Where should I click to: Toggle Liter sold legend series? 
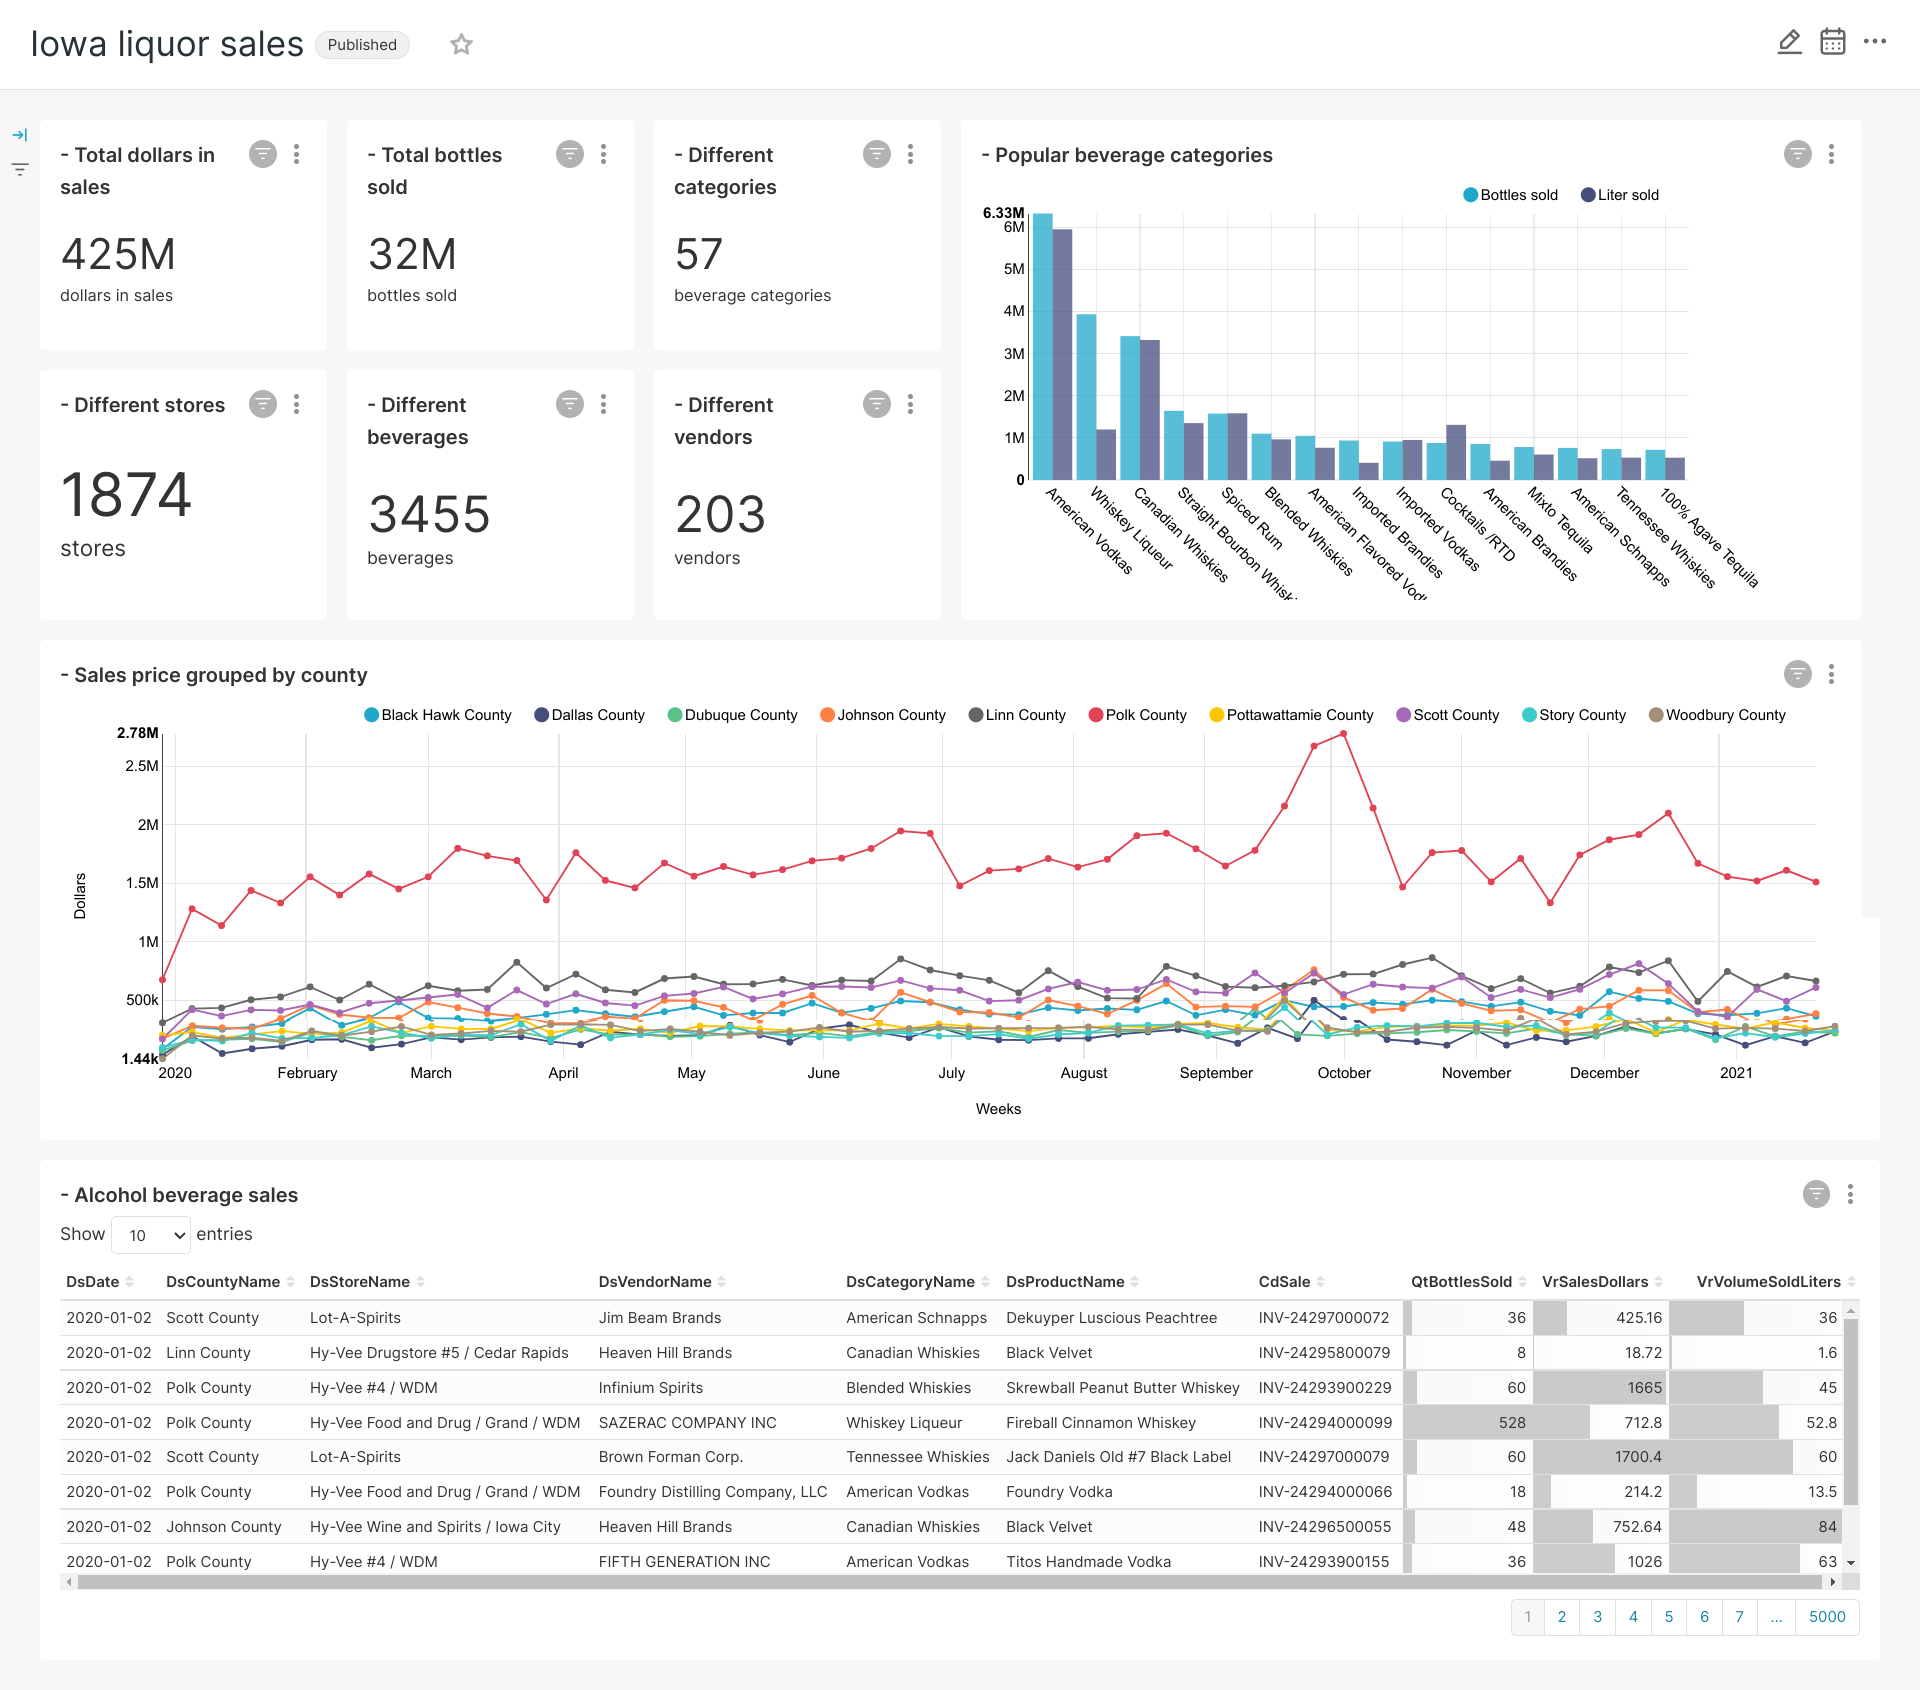(x=1619, y=195)
